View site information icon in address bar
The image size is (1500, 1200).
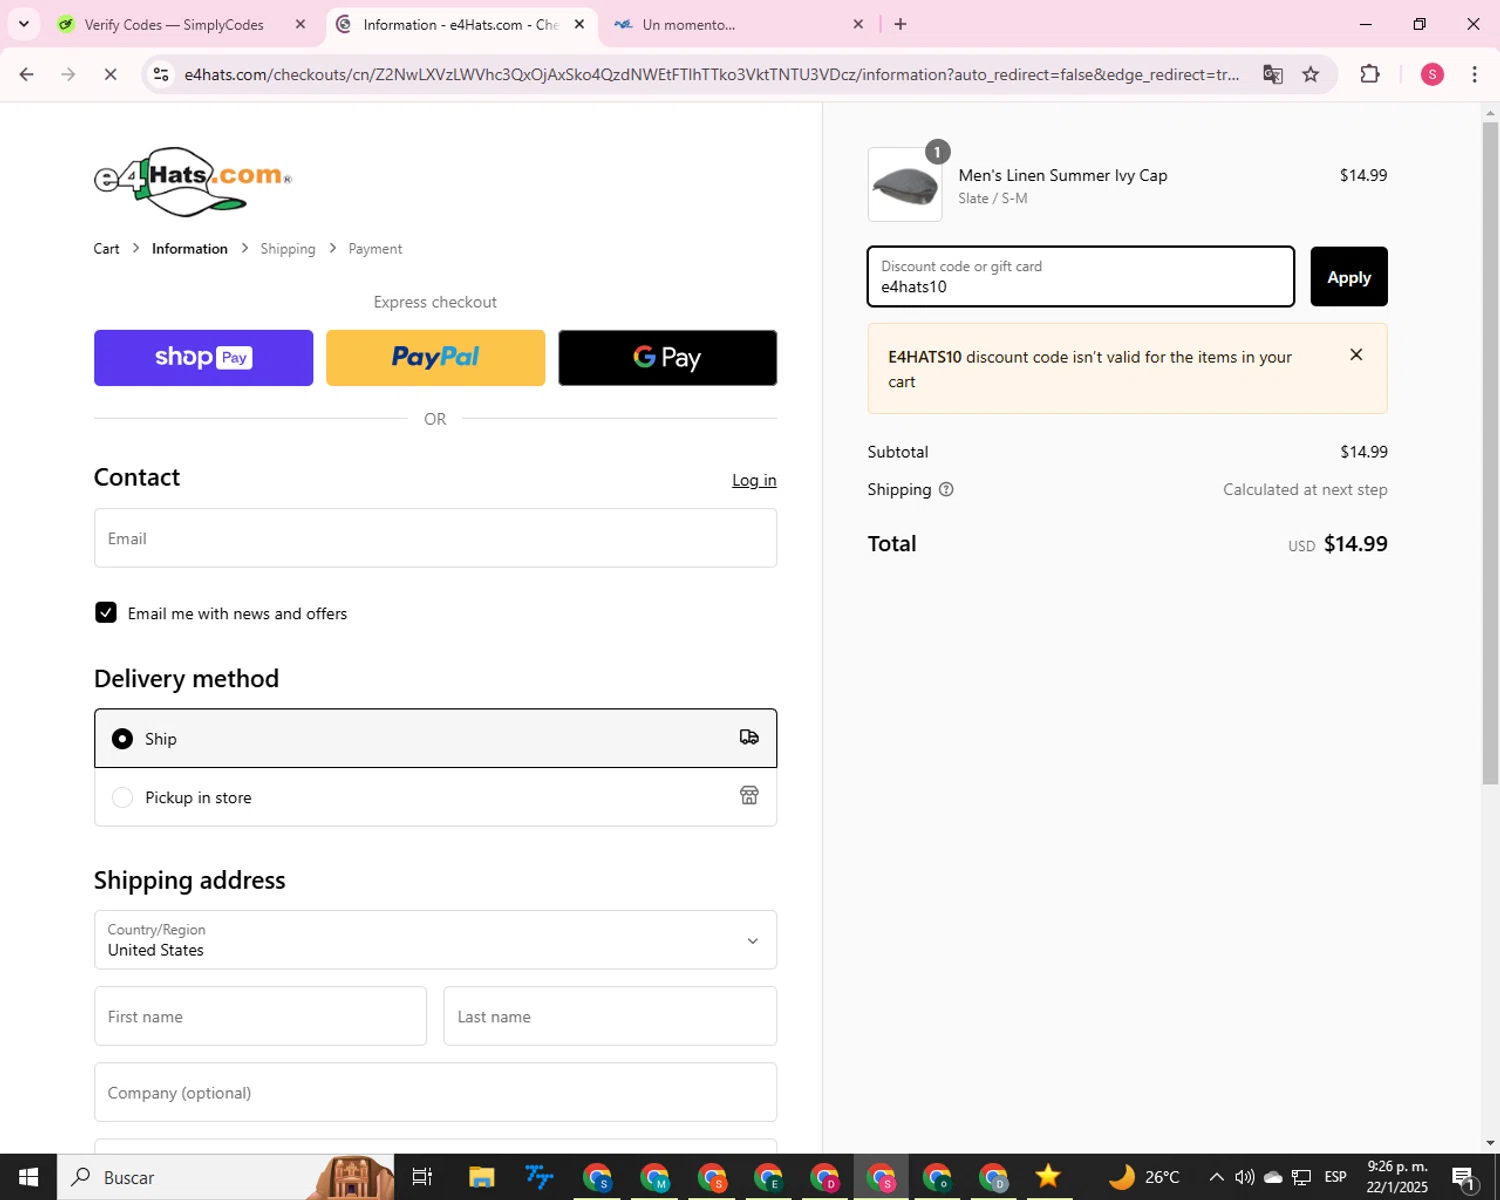(161, 75)
